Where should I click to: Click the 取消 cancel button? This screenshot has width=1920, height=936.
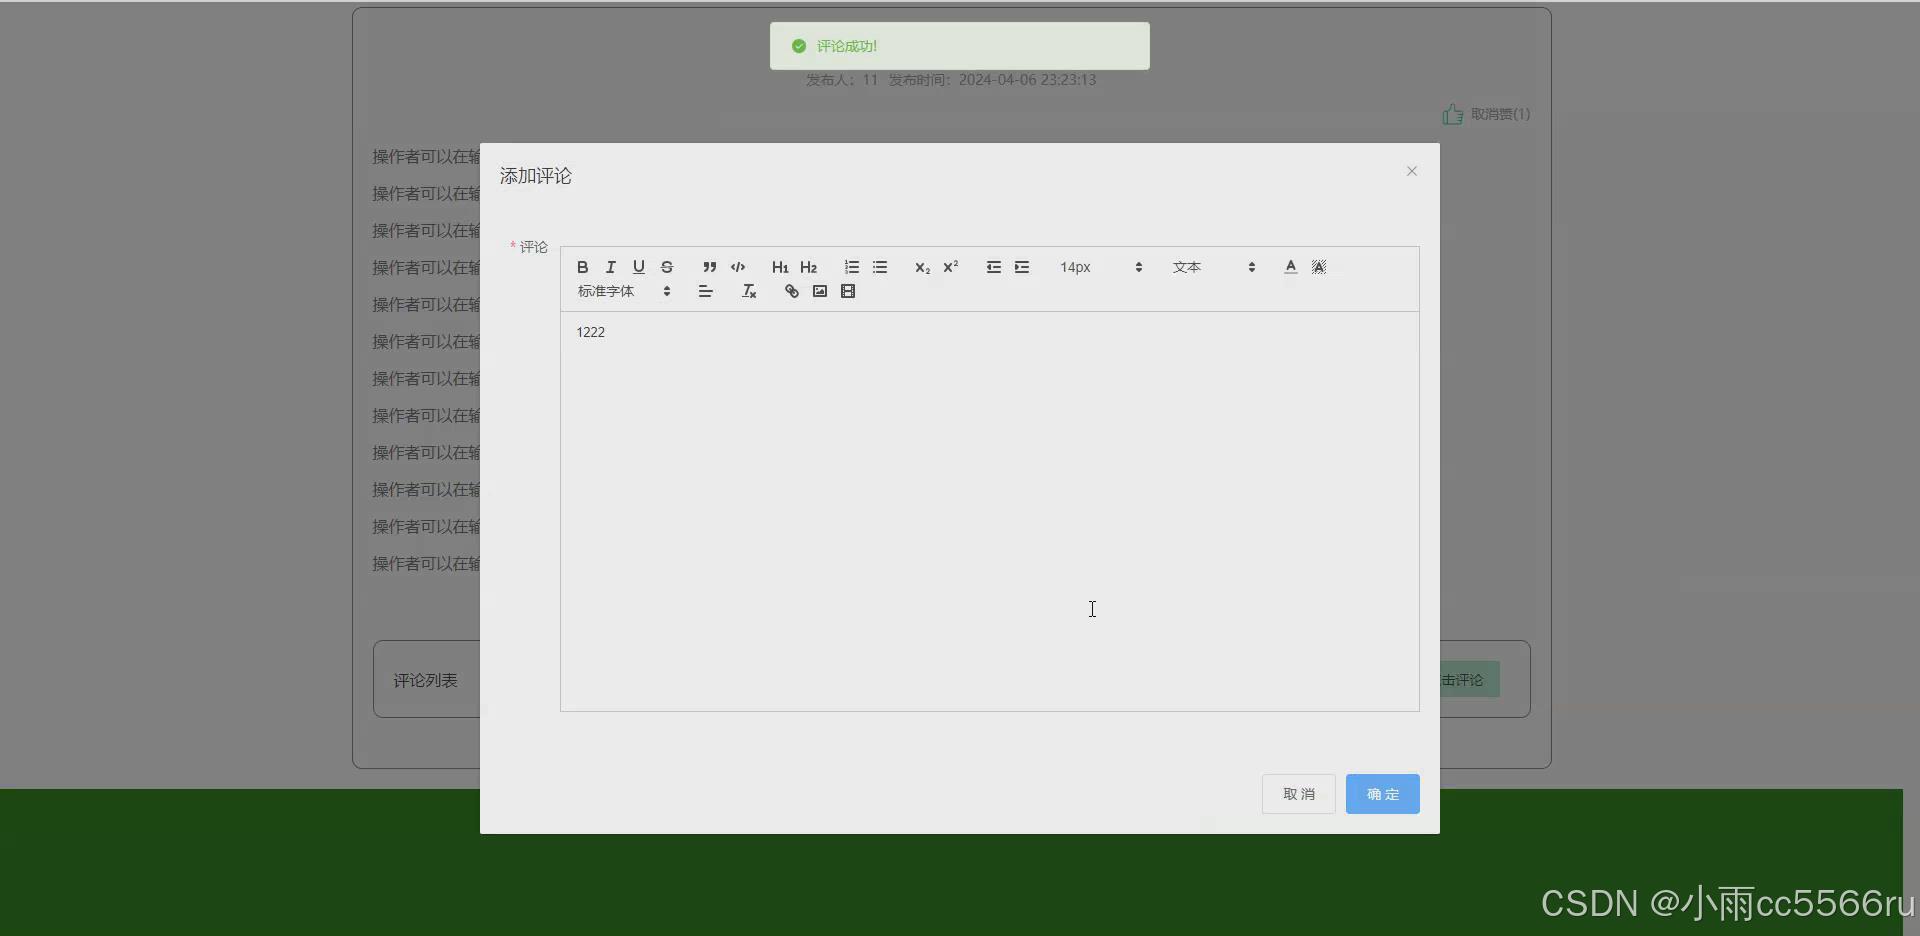1299,794
